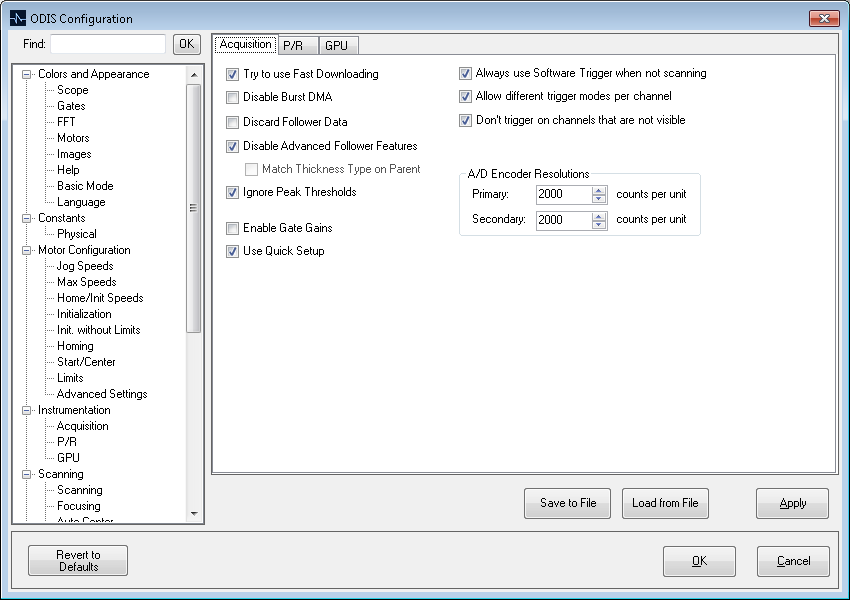Click the Save to File button
The height and width of the screenshot is (600, 850).
(567, 503)
